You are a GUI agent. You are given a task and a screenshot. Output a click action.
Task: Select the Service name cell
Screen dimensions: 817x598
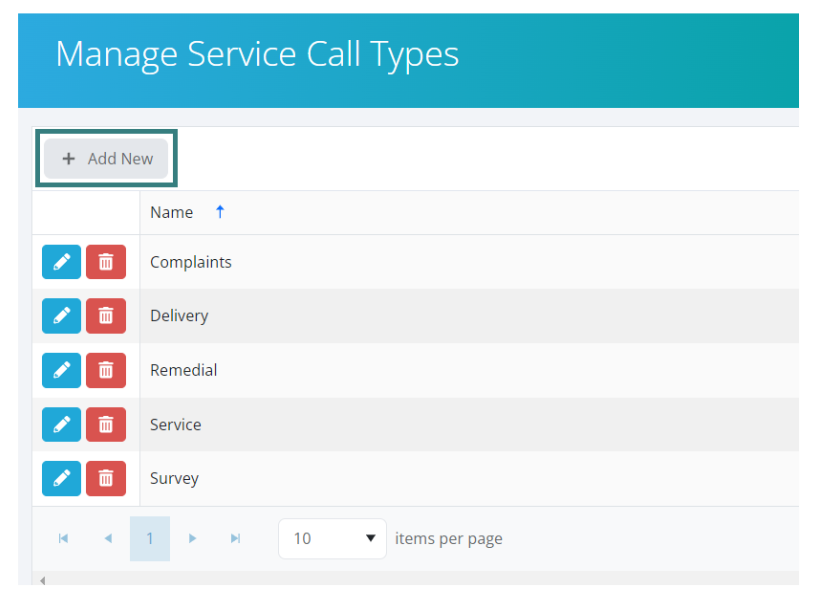(x=469, y=425)
